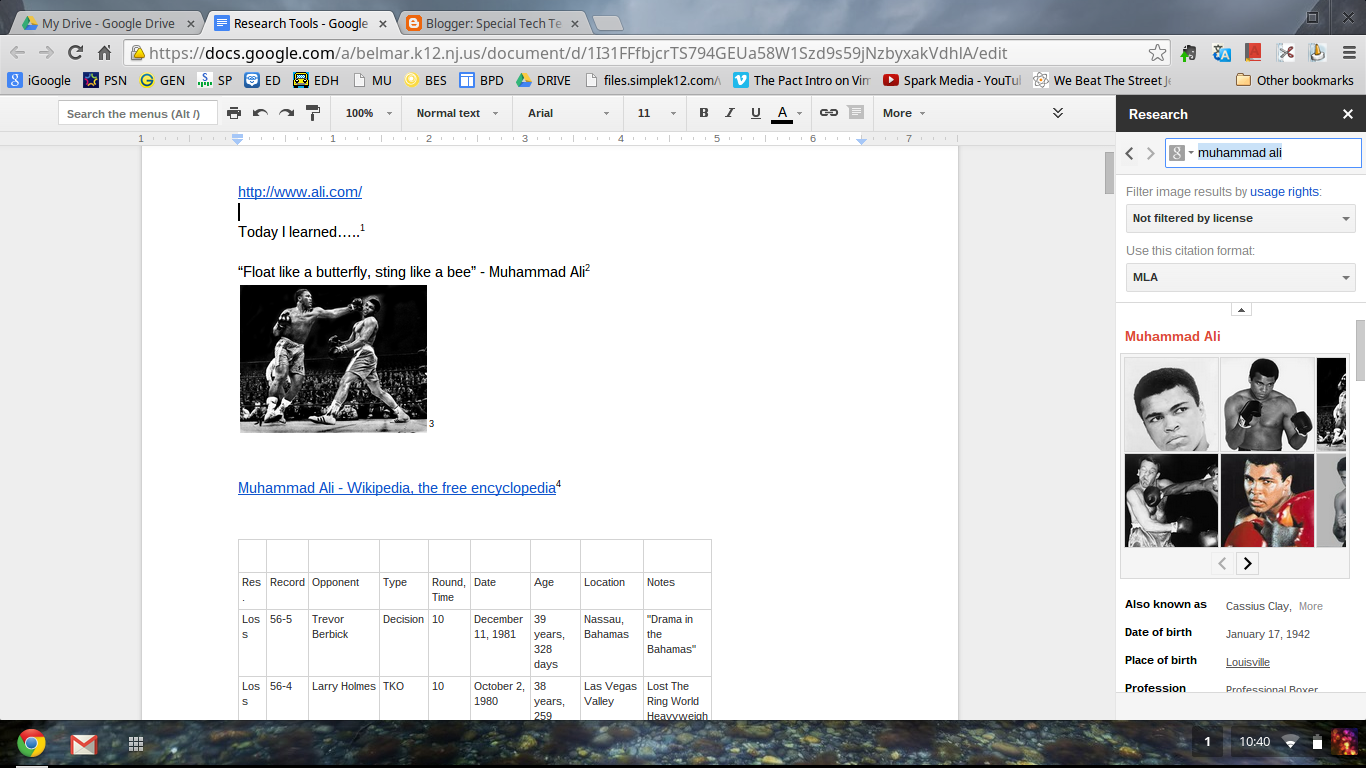The width and height of the screenshot is (1366, 768).
Task: Toggle bold formatting
Action: click(704, 113)
